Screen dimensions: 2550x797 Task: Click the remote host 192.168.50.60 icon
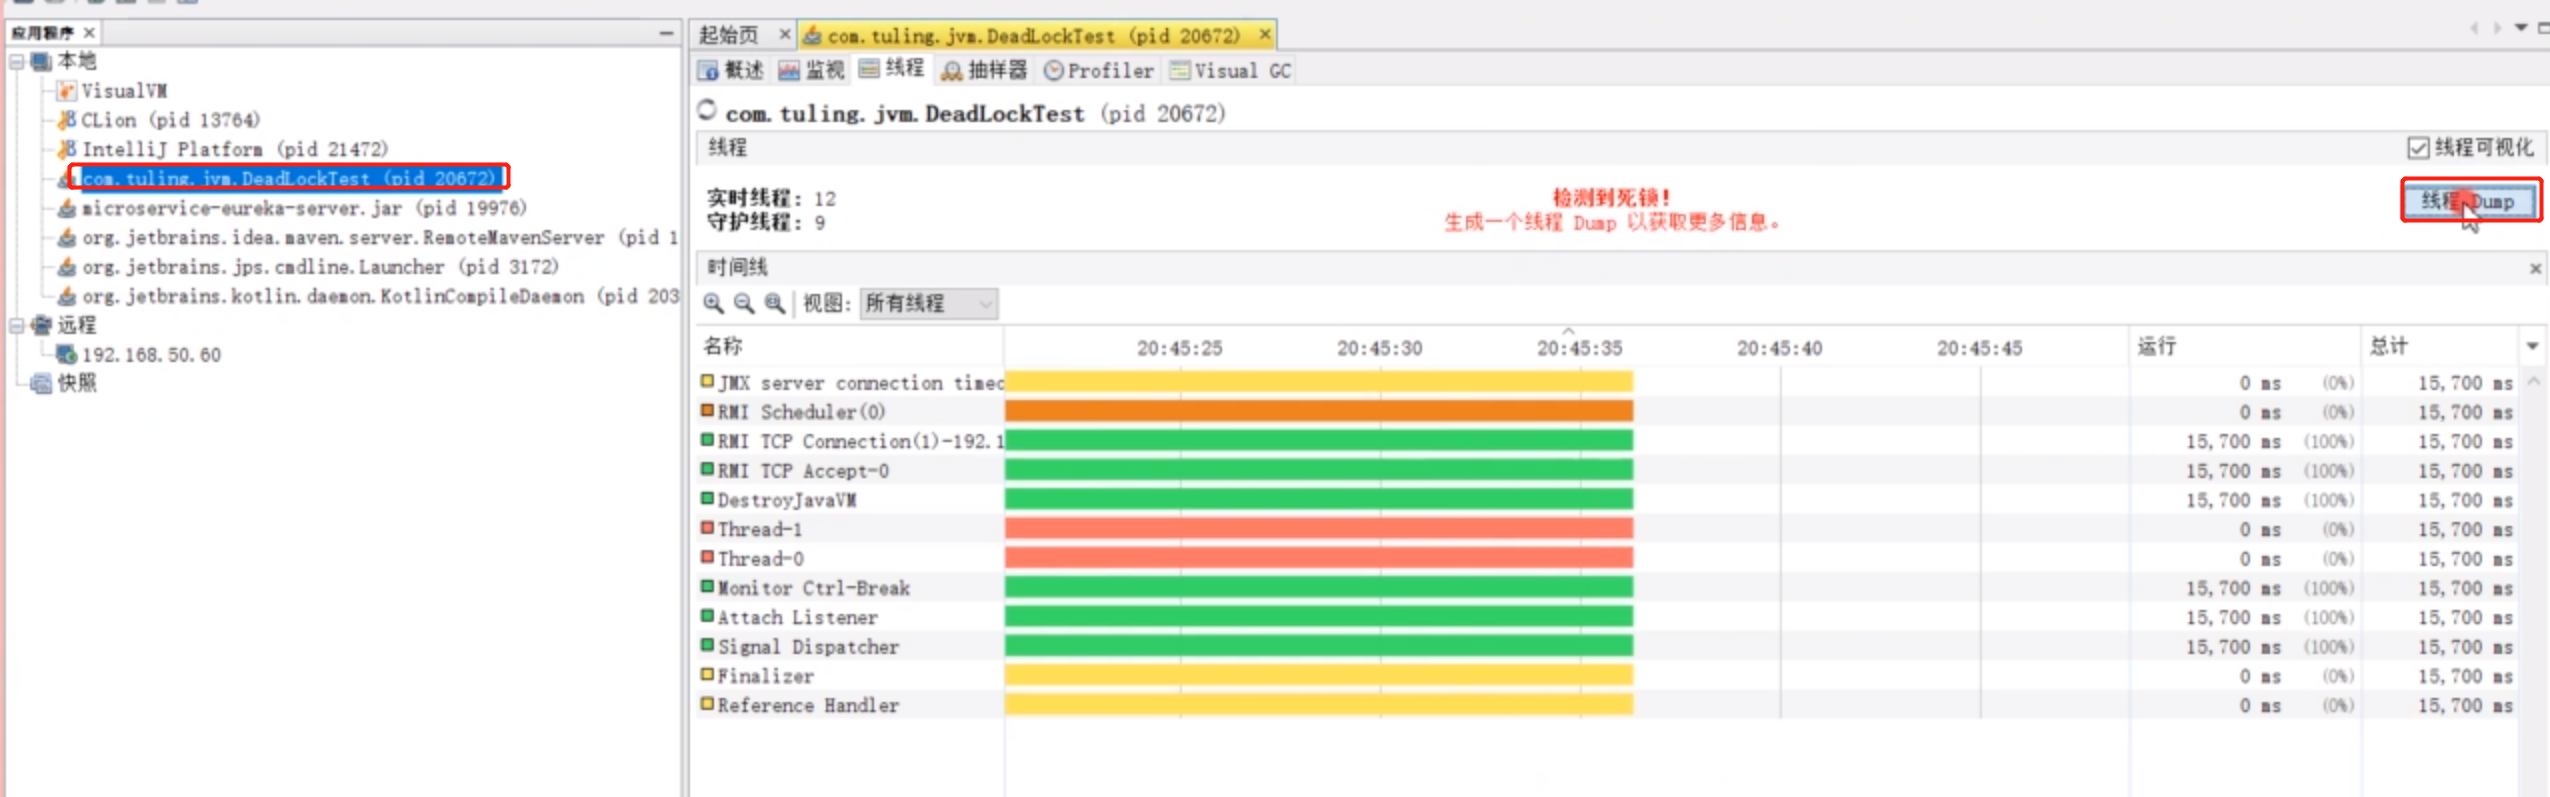coord(67,355)
